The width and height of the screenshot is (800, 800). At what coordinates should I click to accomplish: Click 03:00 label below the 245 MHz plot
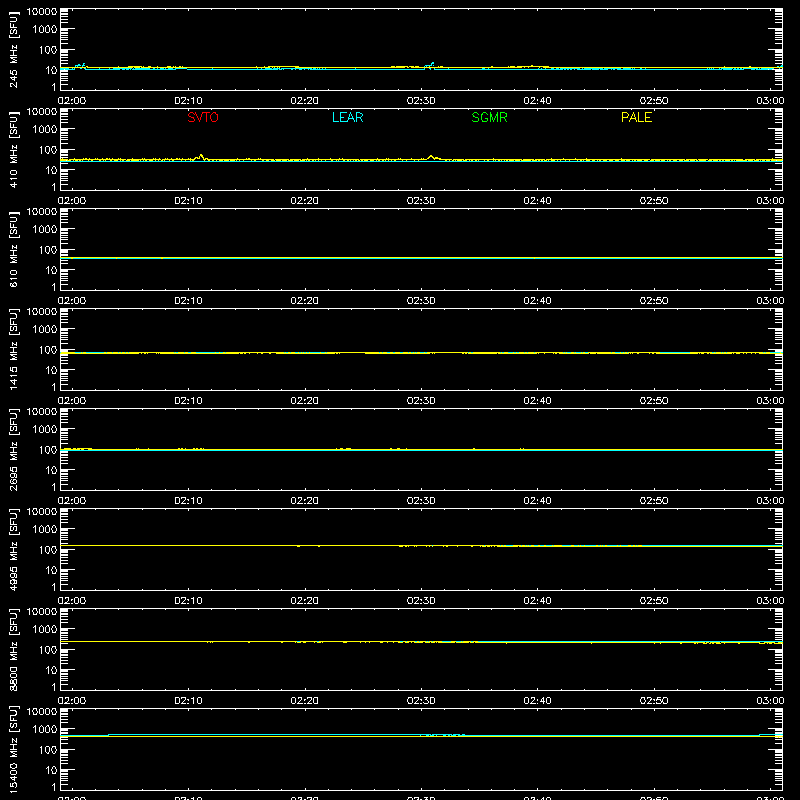(x=770, y=101)
